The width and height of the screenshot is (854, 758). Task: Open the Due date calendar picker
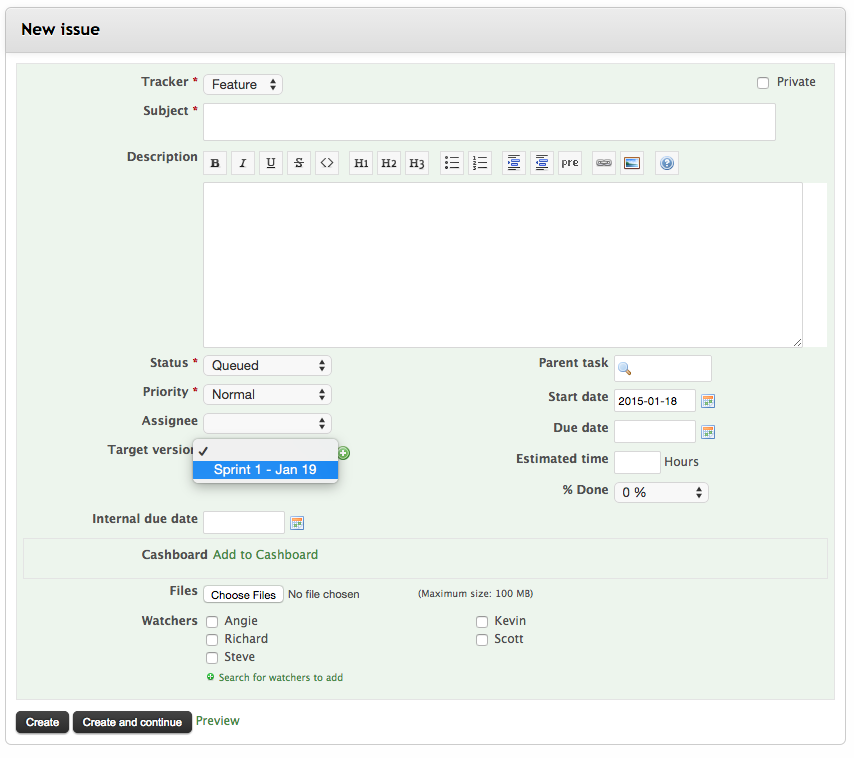[707, 432]
